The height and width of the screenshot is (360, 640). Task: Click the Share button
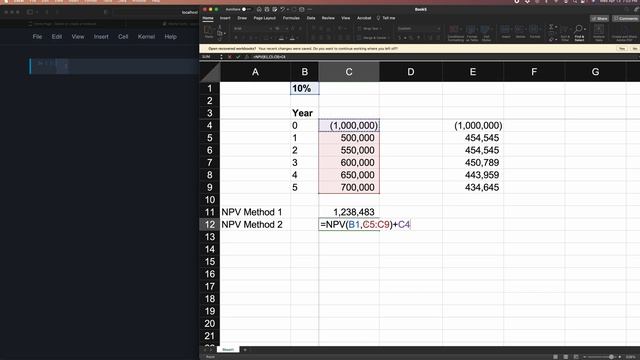[x=600, y=18]
